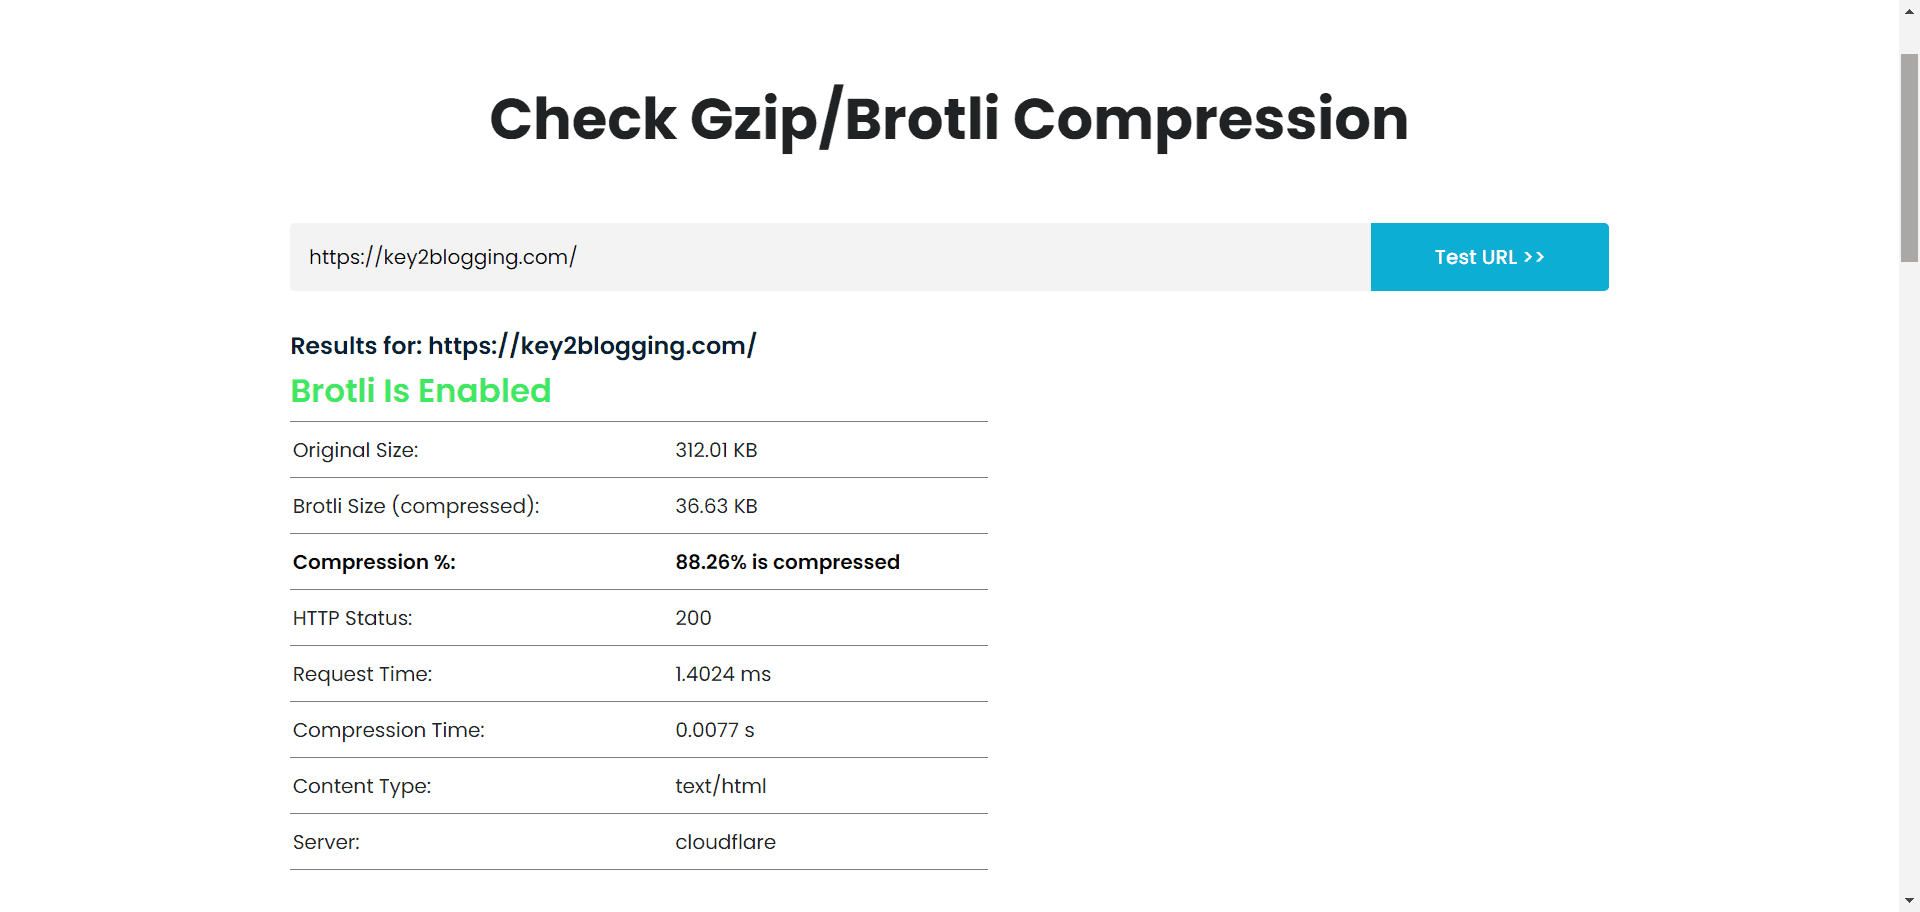Image resolution: width=1920 pixels, height=912 pixels.
Task: Click the bold Compression % row
Action: coord(373,562)
